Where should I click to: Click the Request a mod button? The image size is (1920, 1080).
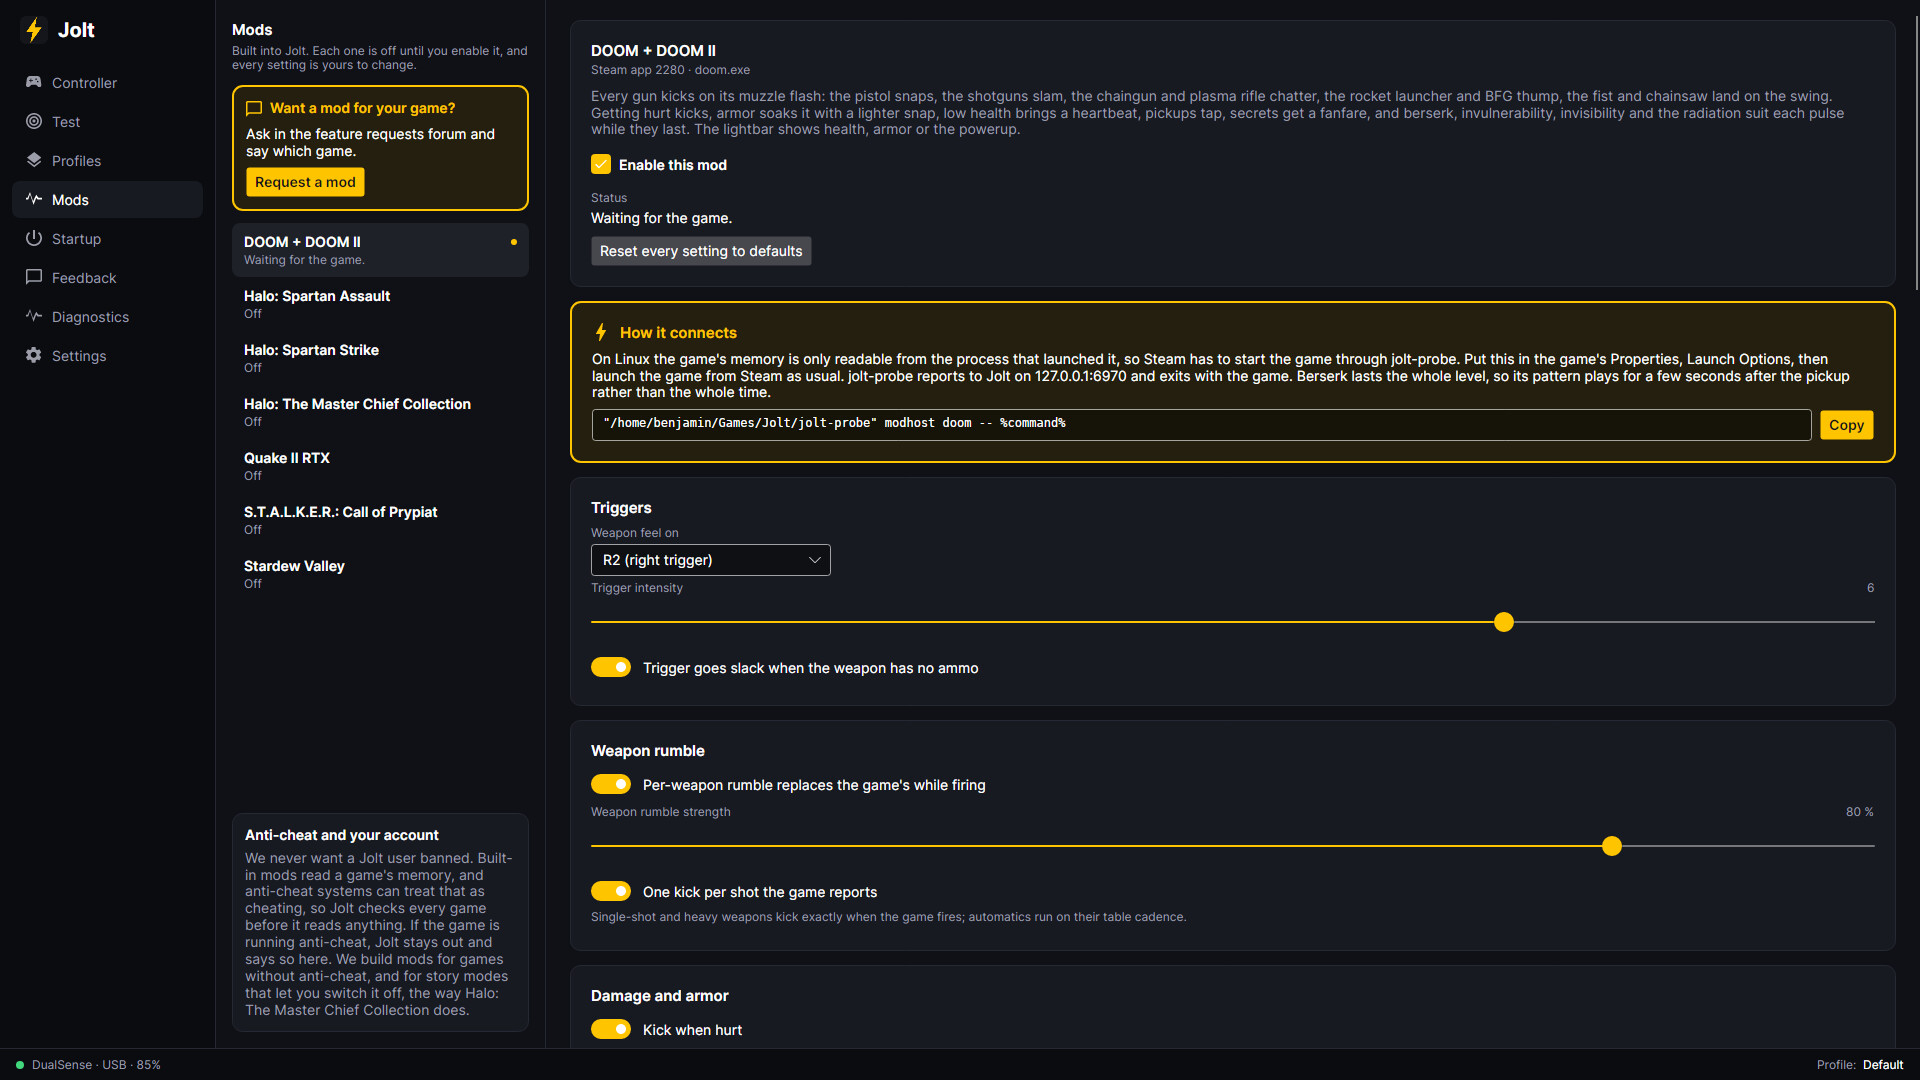click(305, 182)
